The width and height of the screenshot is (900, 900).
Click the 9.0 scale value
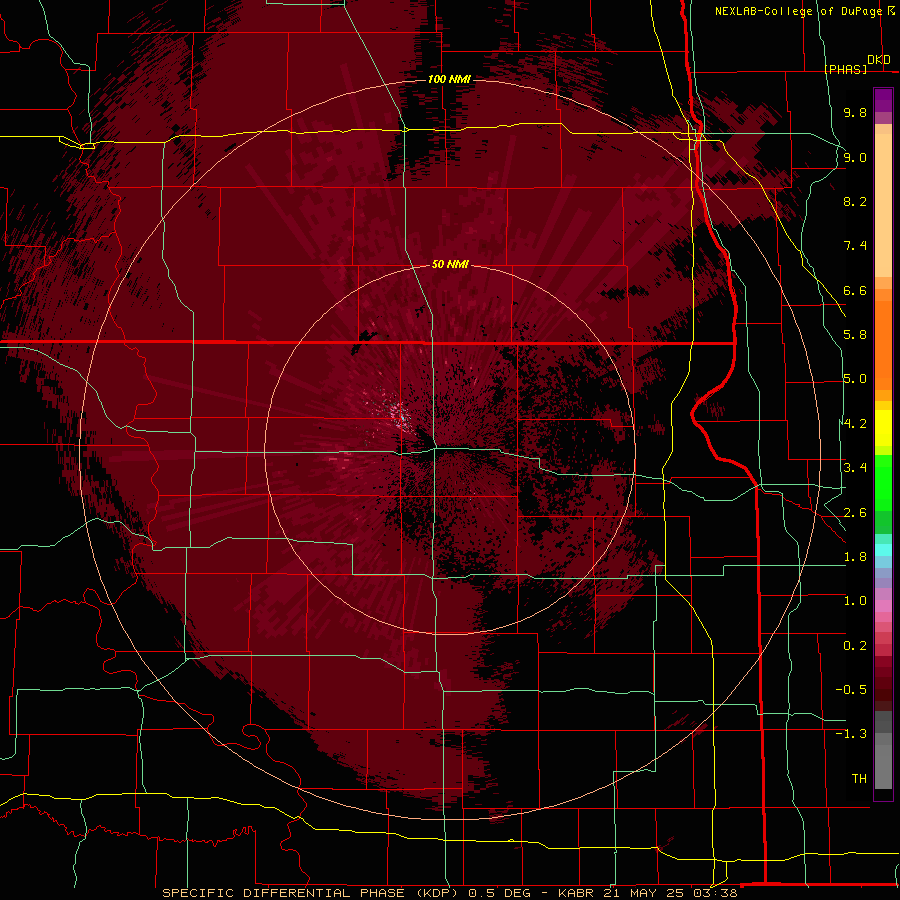(x=855, y=157)
